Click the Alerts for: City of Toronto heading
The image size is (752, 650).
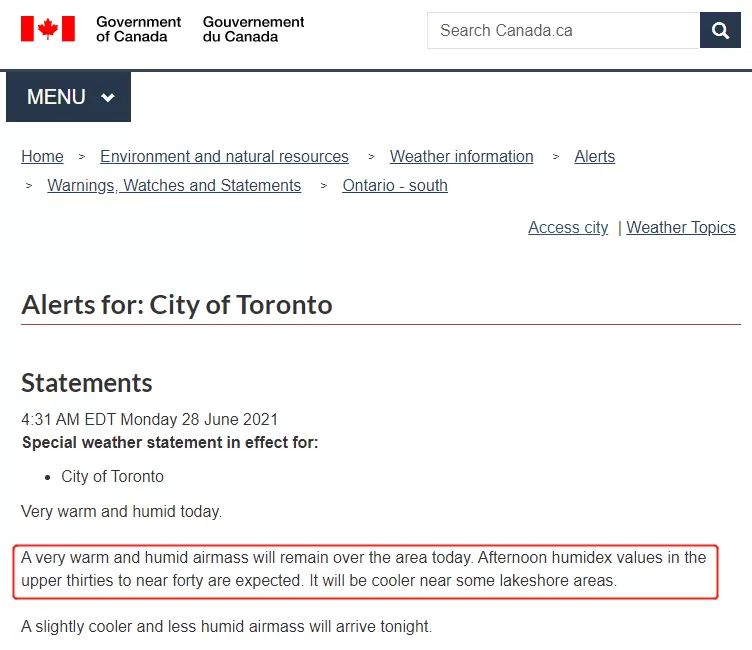coord(176,305)
